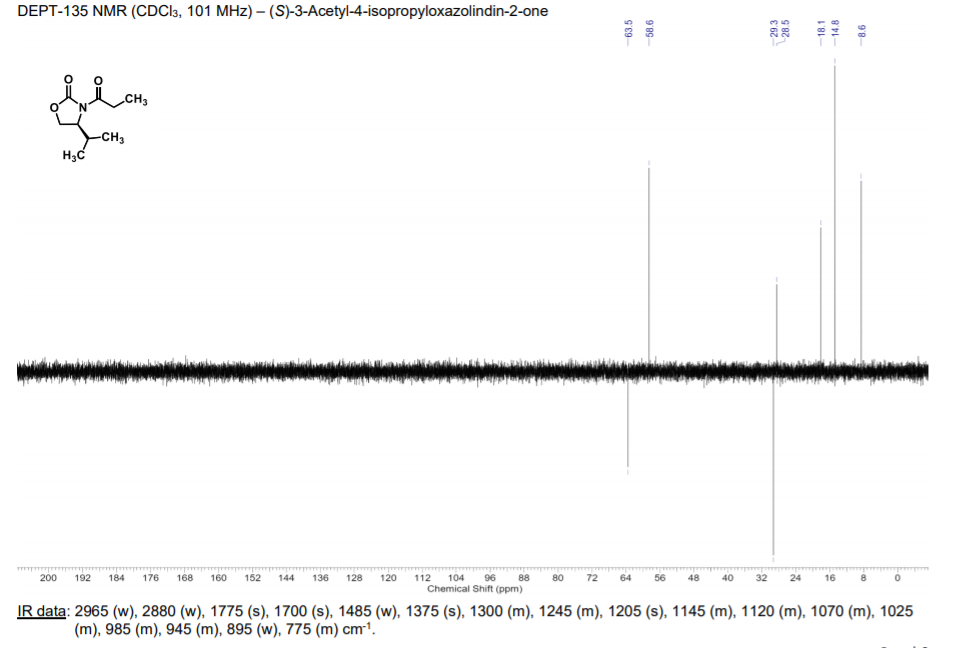The height and width of the screenshot is (648, 964).
Task: Click the CH3 label on the propanoyl chain
Action: [x=138, y=99]
